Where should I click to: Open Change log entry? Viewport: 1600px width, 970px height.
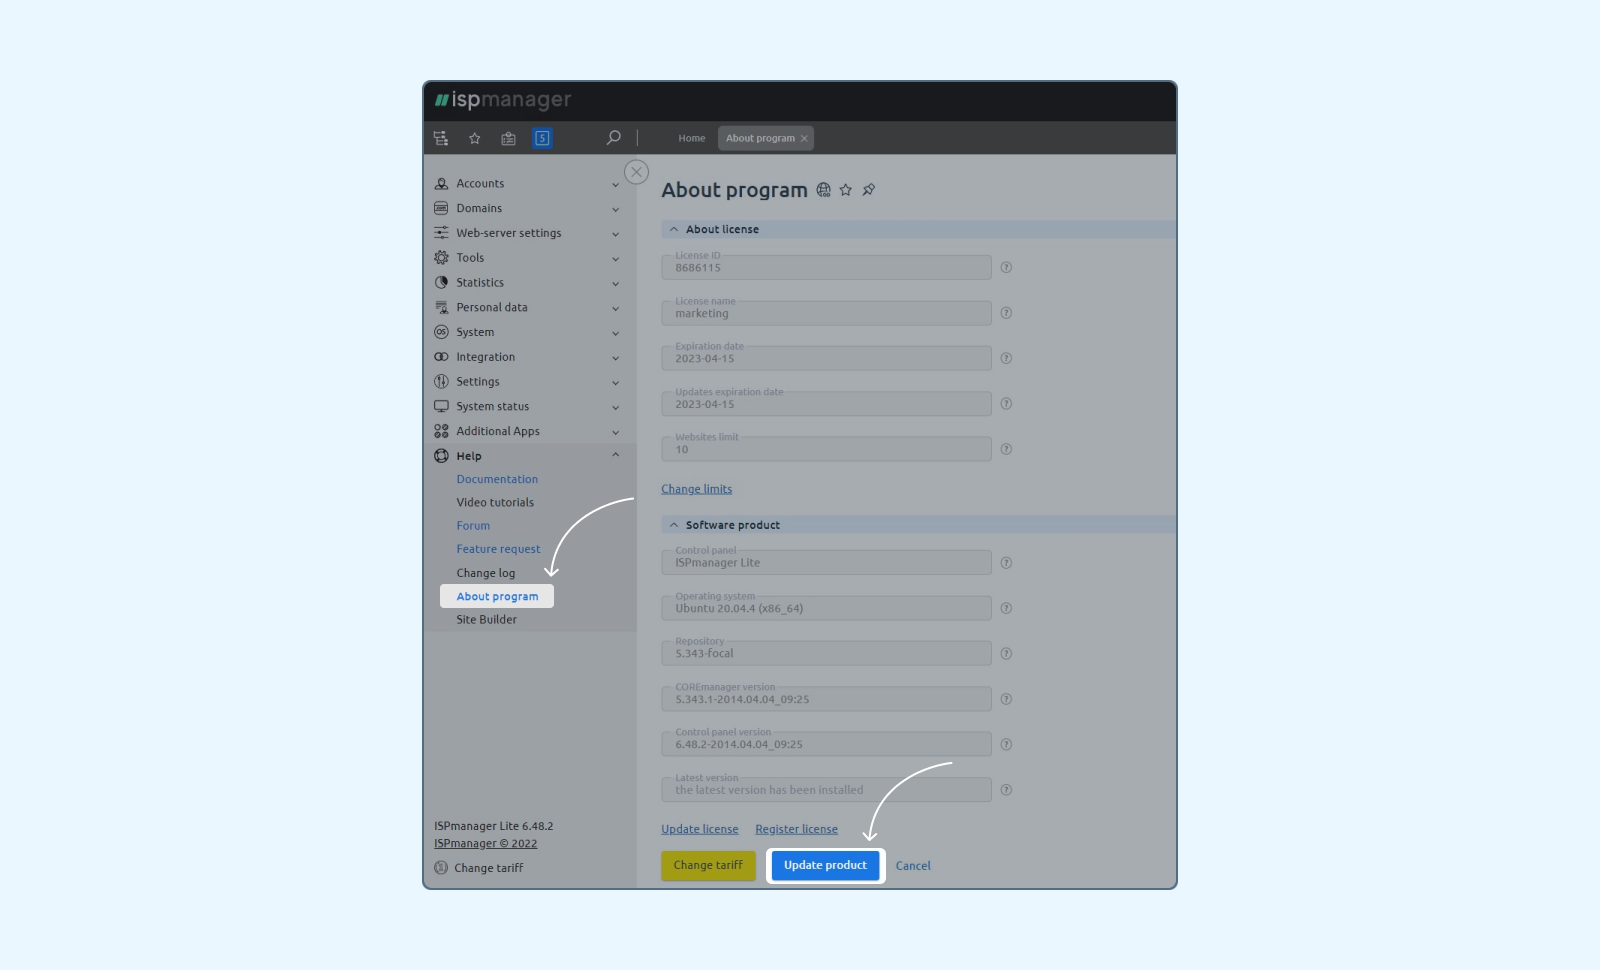coord(486,573)
